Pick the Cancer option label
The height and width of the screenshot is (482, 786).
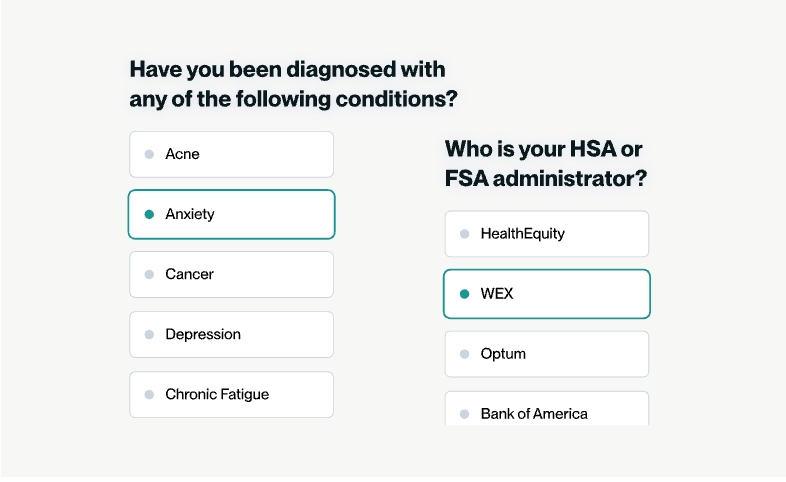click(190, 274)
